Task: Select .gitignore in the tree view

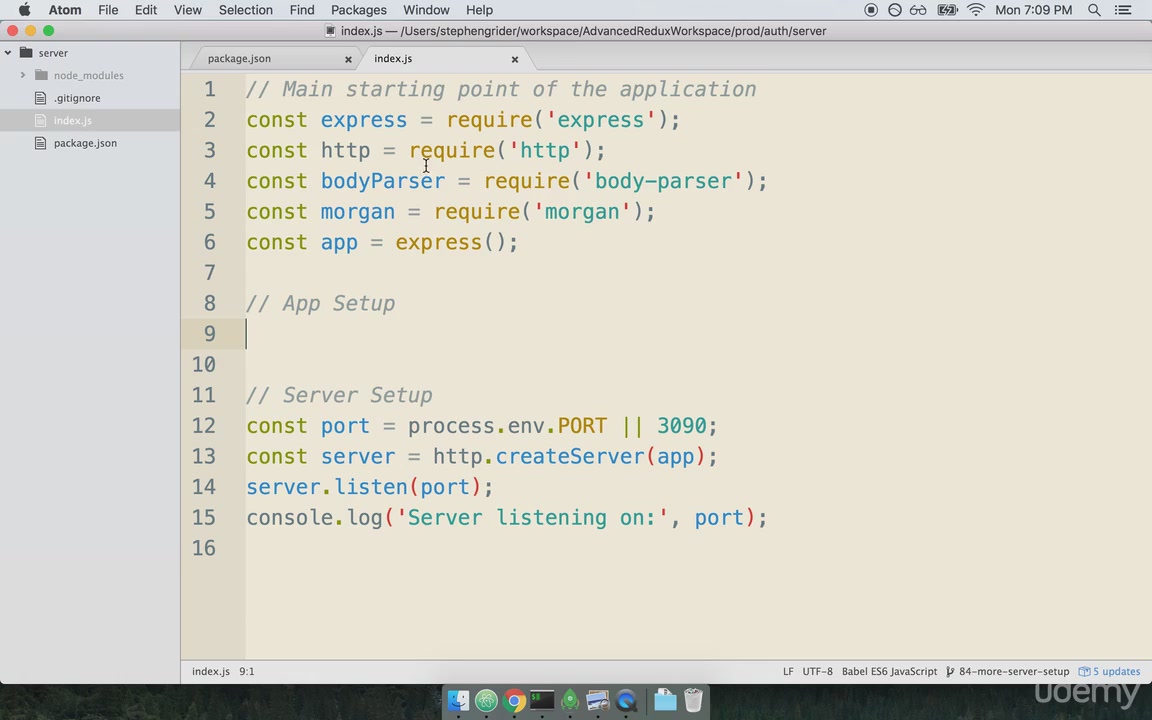Action: click(x=77, y=98)
